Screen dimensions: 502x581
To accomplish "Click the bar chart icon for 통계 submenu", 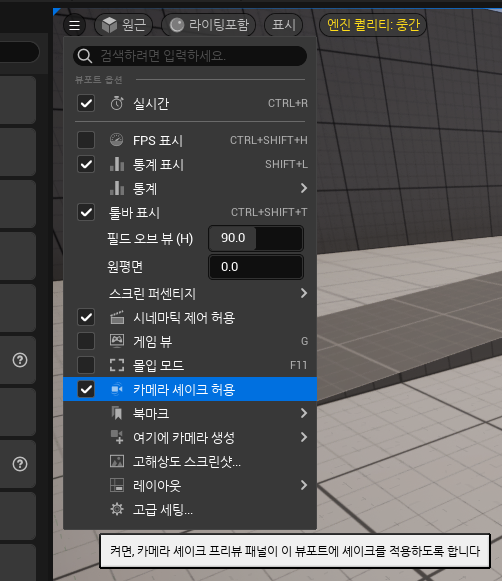I will (117, 188).
